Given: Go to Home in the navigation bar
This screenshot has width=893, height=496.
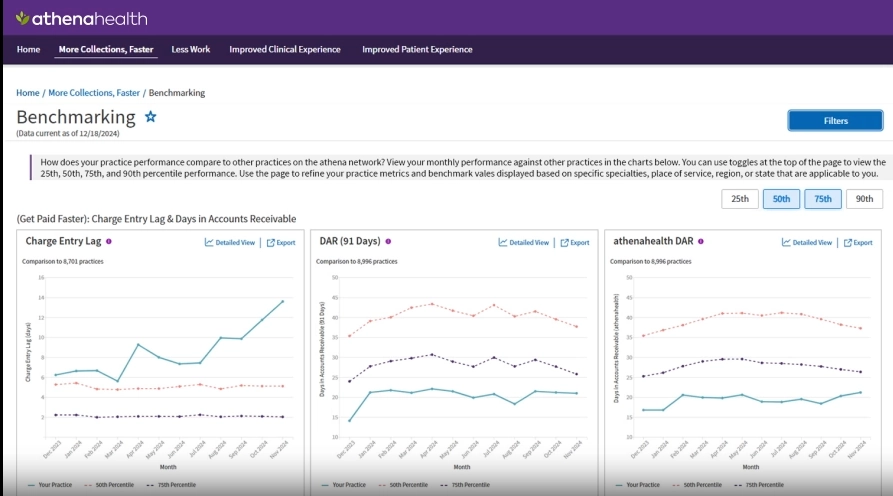Looking at the screenshot, I should tap(28, 50).
